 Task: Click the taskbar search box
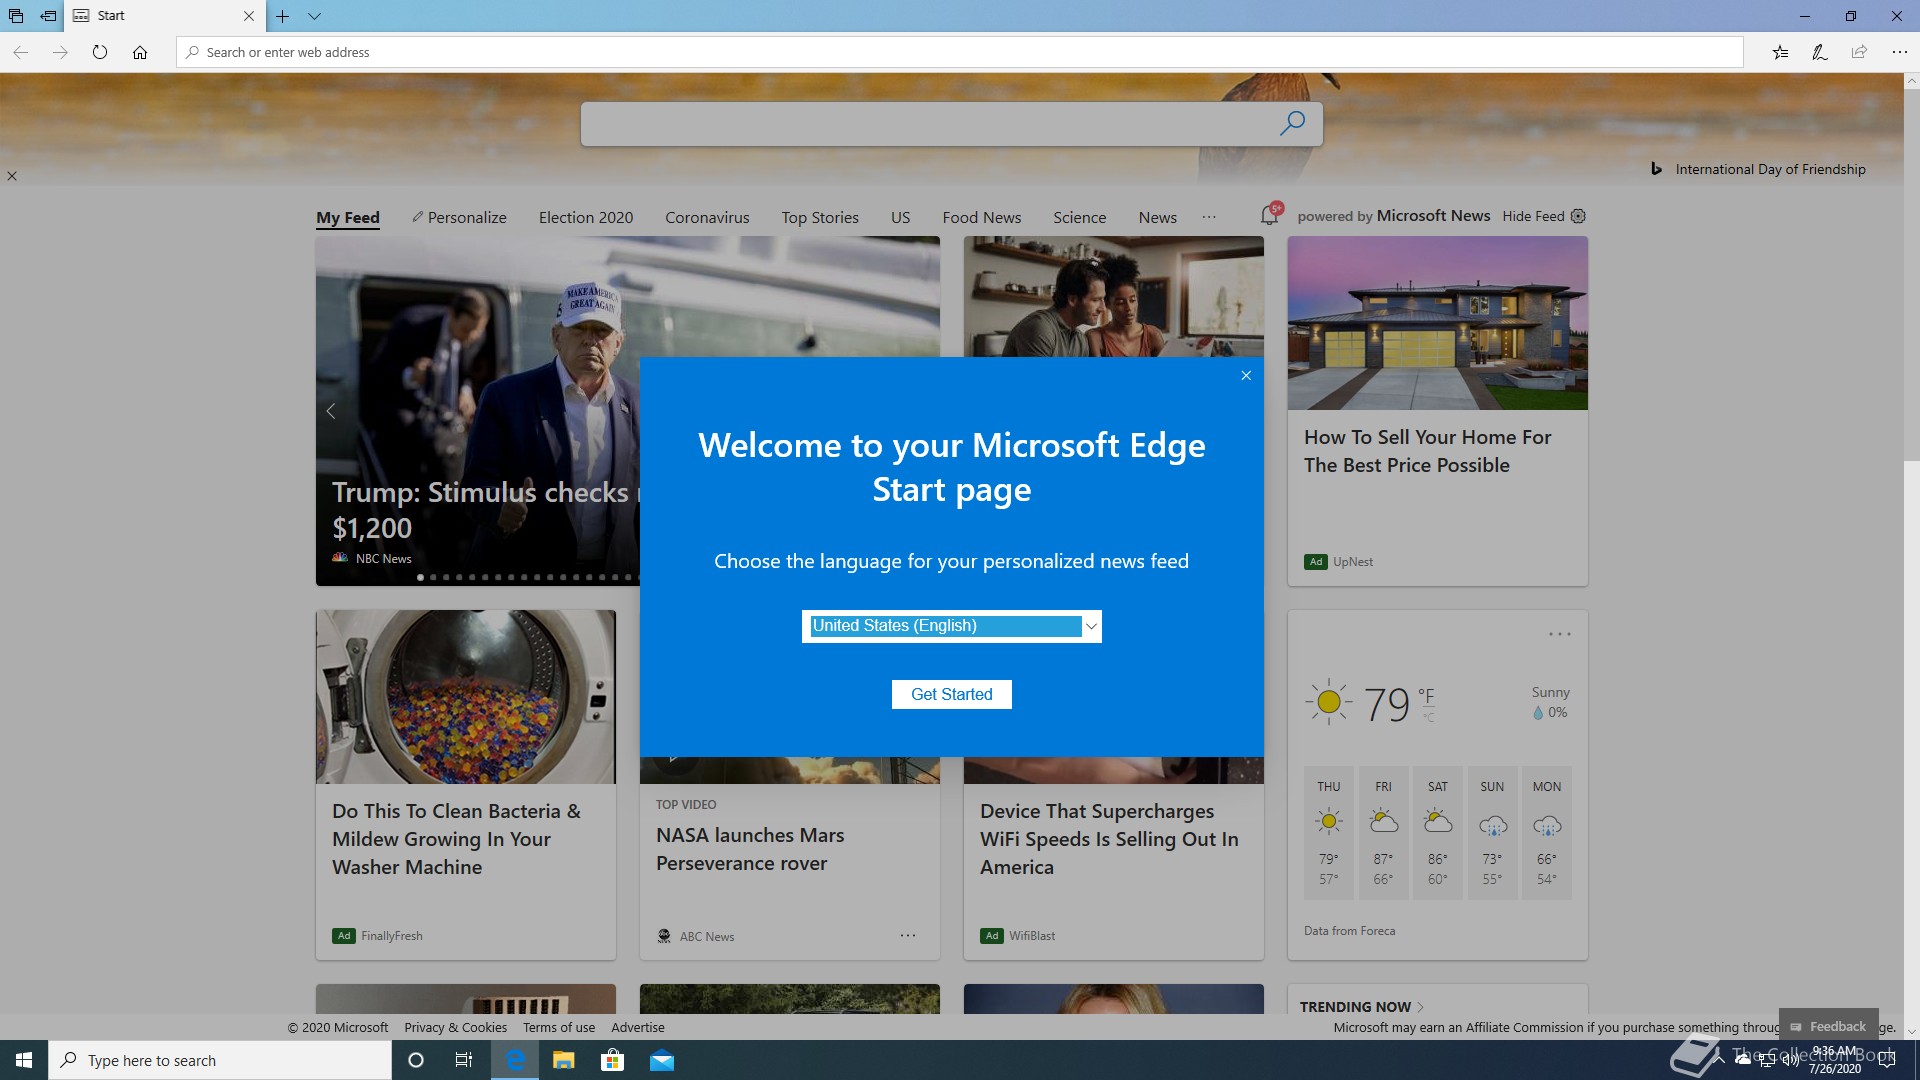220,1060
